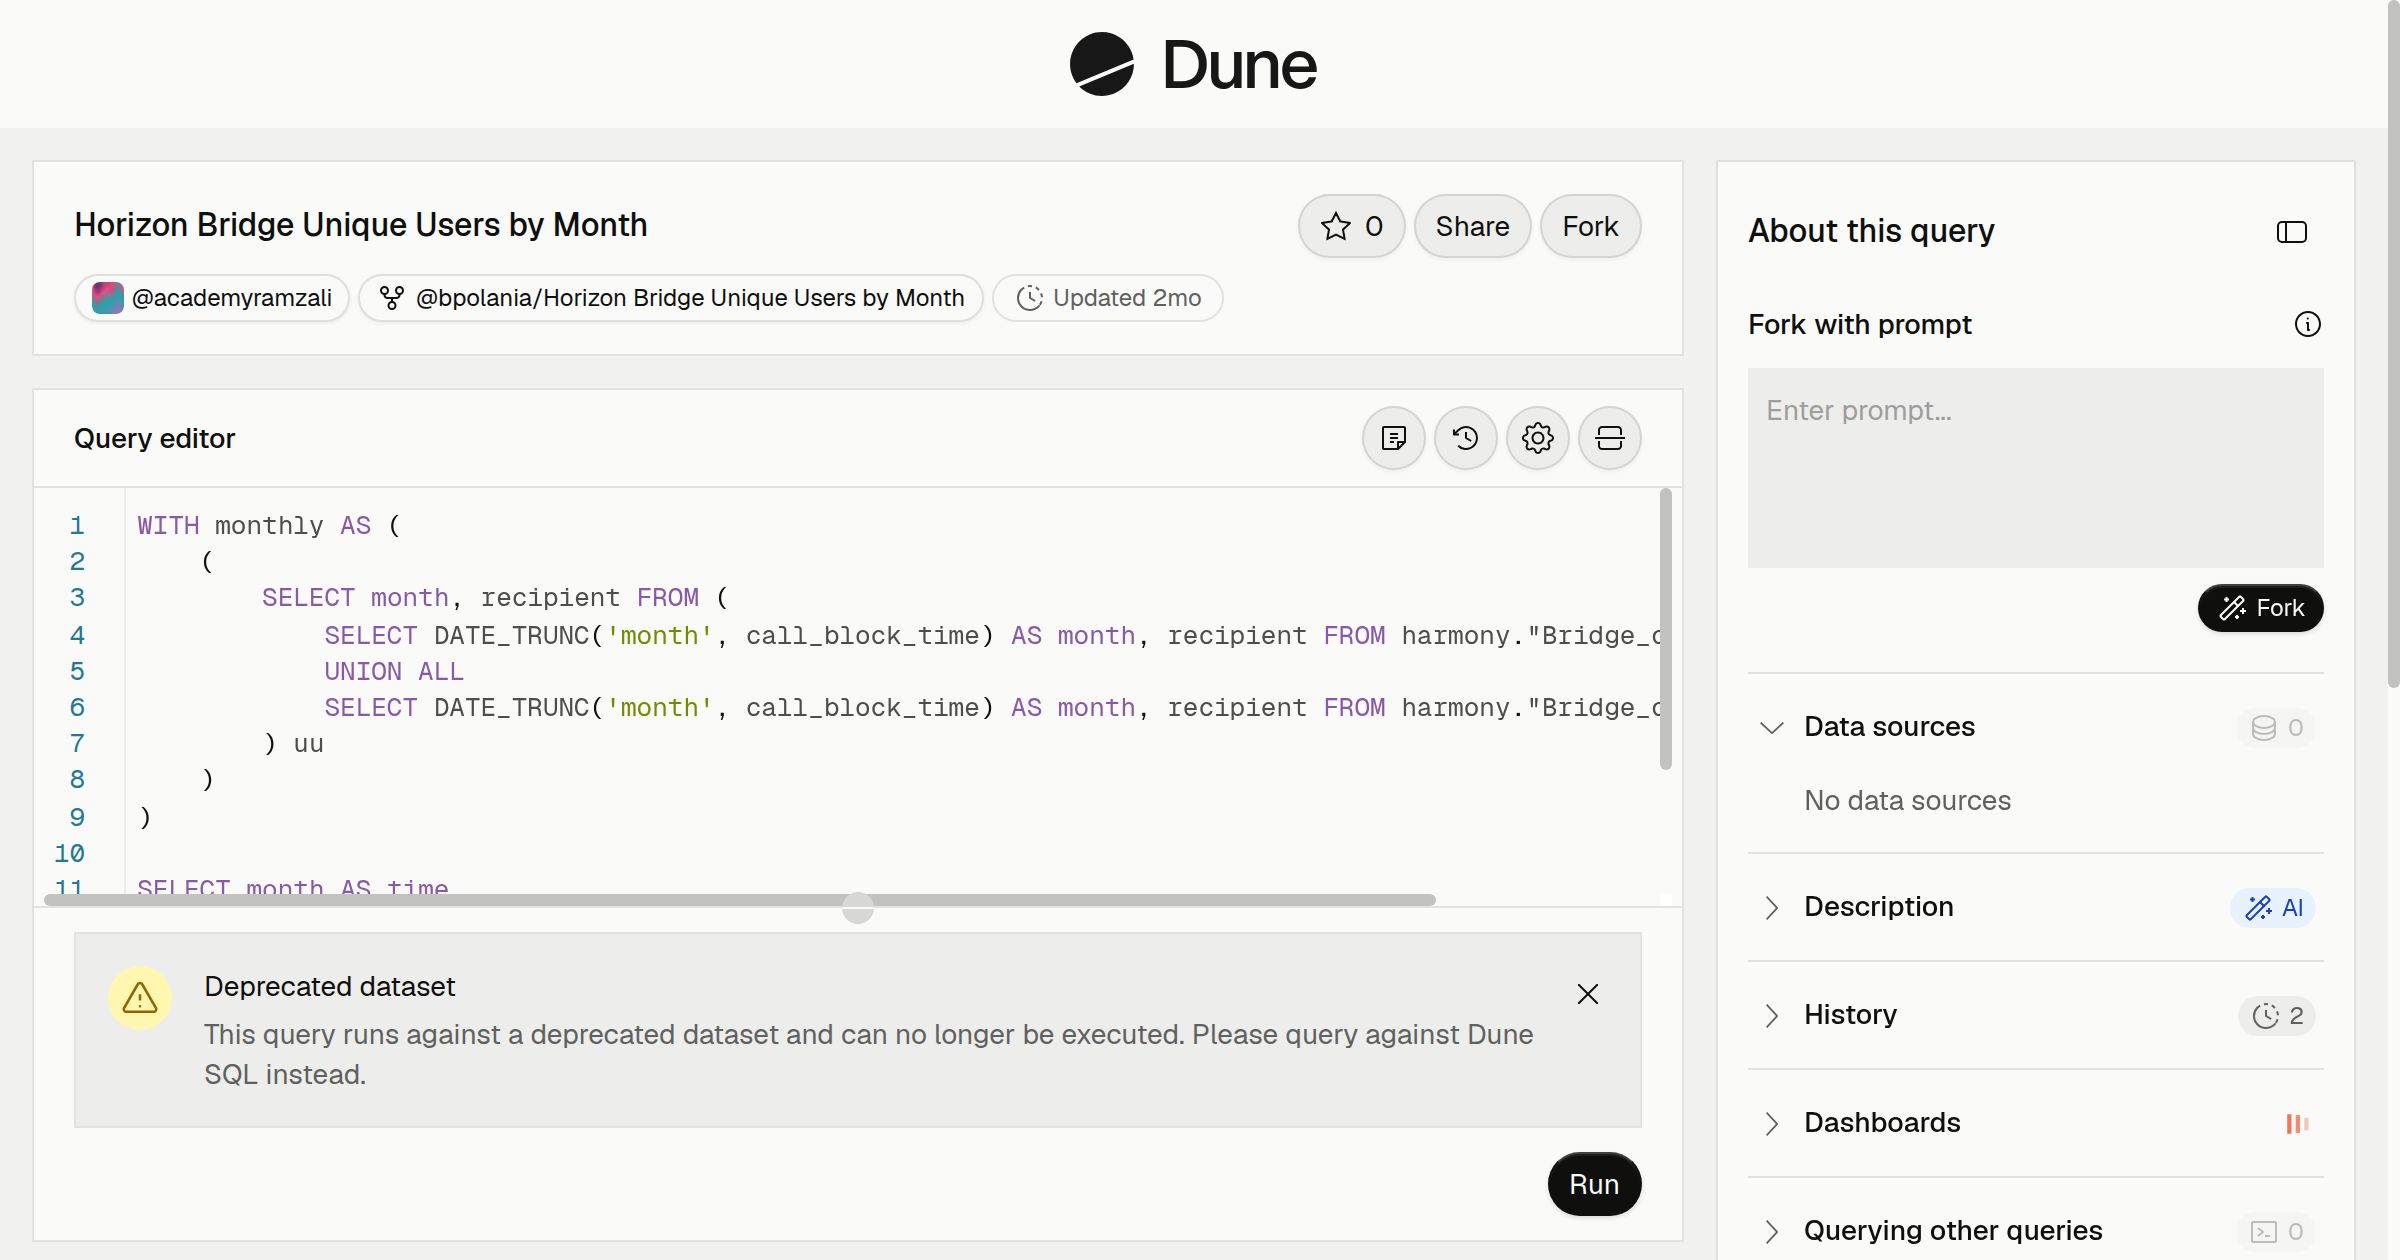Star the Horizon Bridge query

pos(1352,226)
